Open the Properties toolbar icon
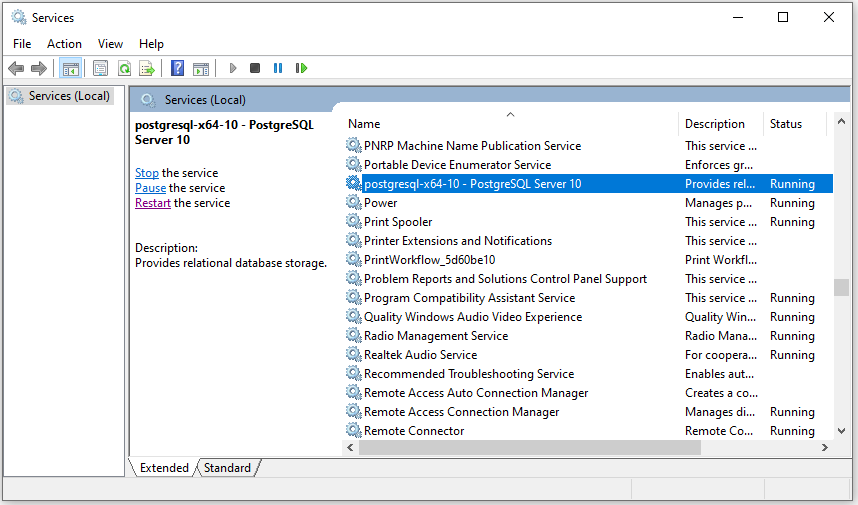 click(100, 68)
